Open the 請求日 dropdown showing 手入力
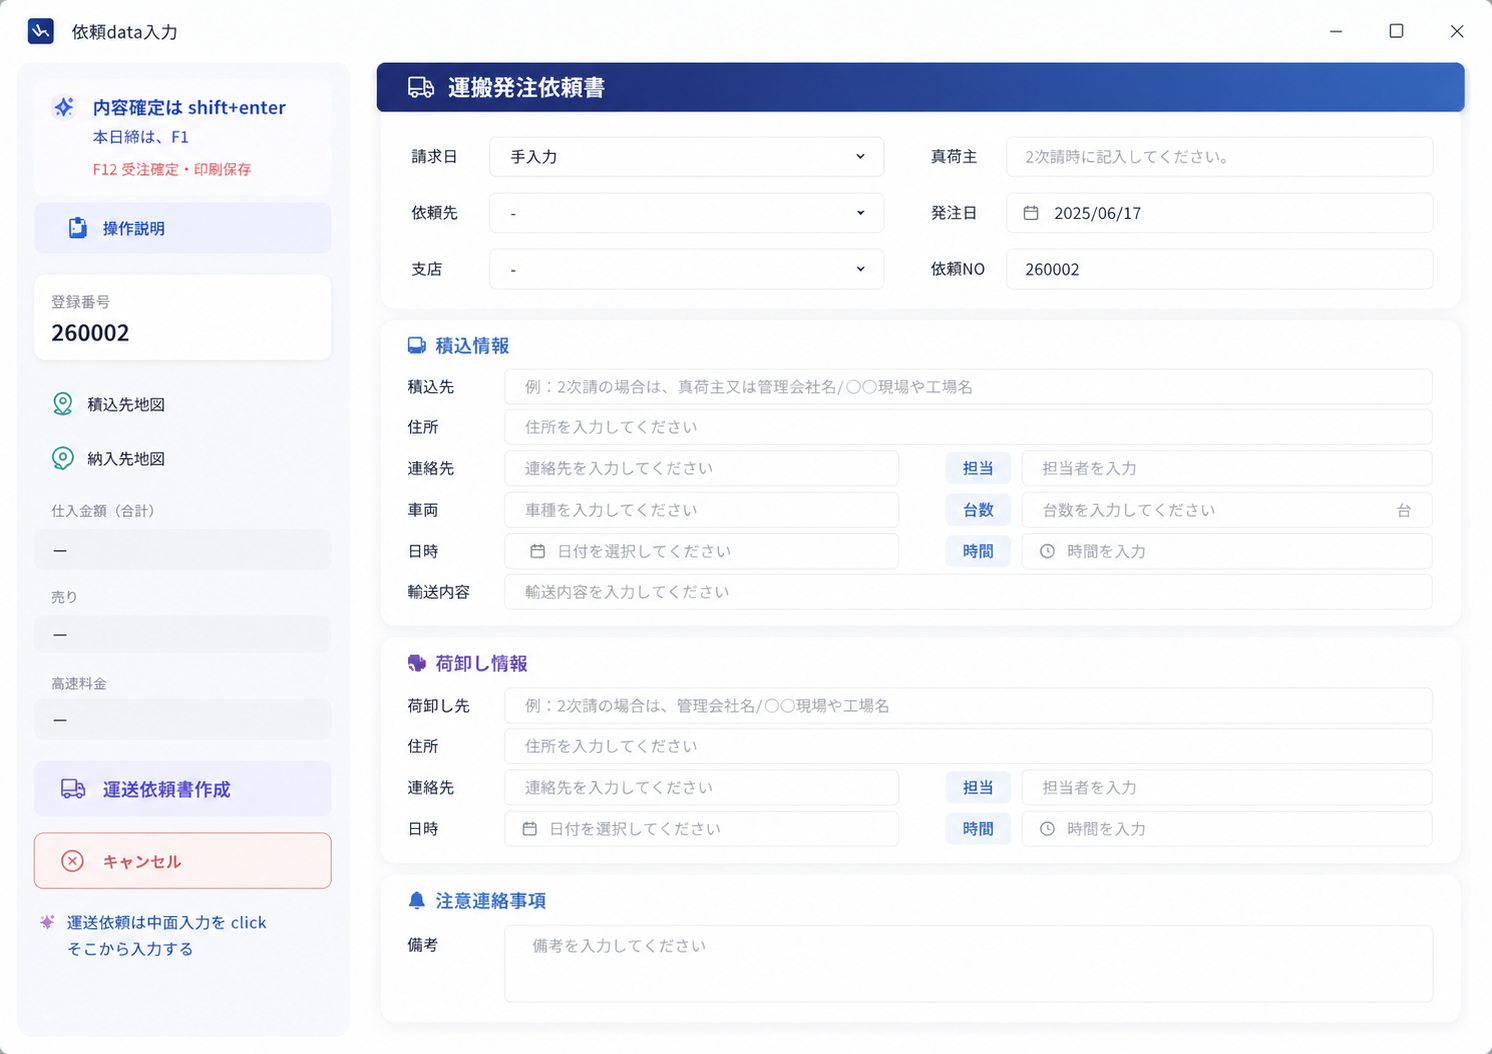This screenshot has width=1492, height=1054. tap(686, 157)
